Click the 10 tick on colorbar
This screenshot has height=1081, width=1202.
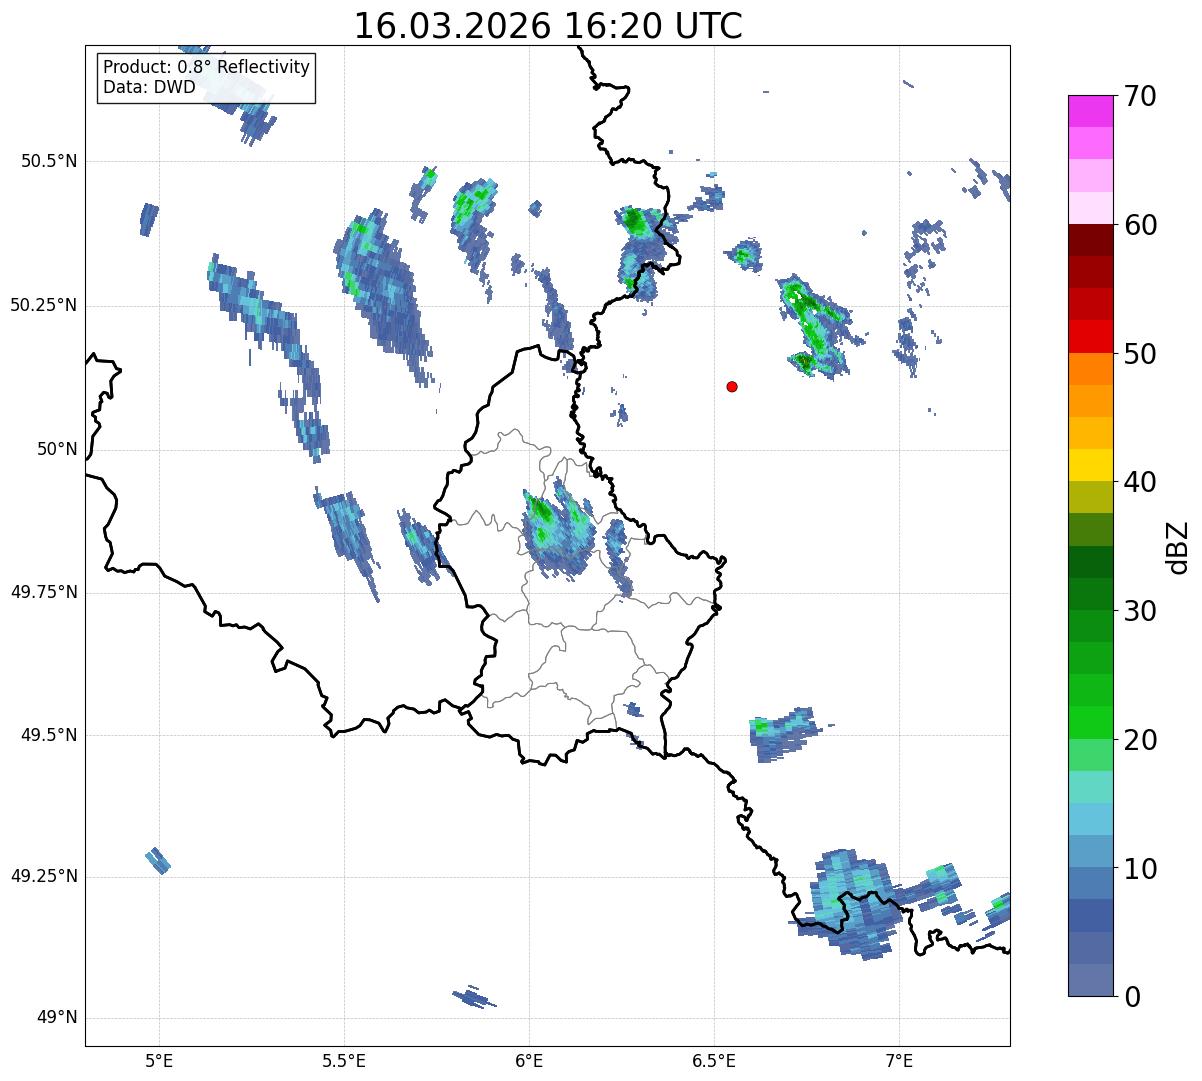click(1140, 869)
